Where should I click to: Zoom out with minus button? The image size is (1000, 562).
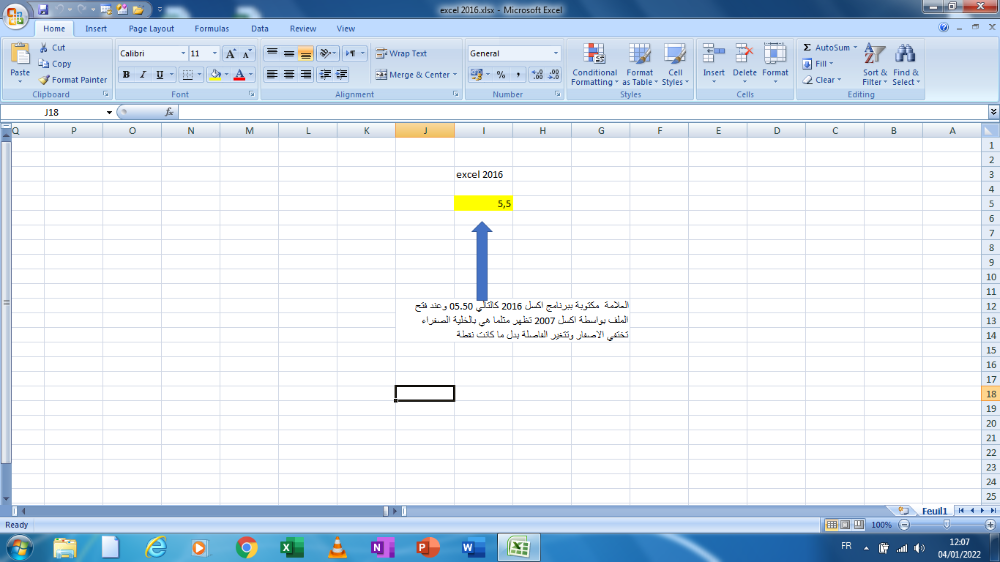pyautogui.click(x=904, y=524)
